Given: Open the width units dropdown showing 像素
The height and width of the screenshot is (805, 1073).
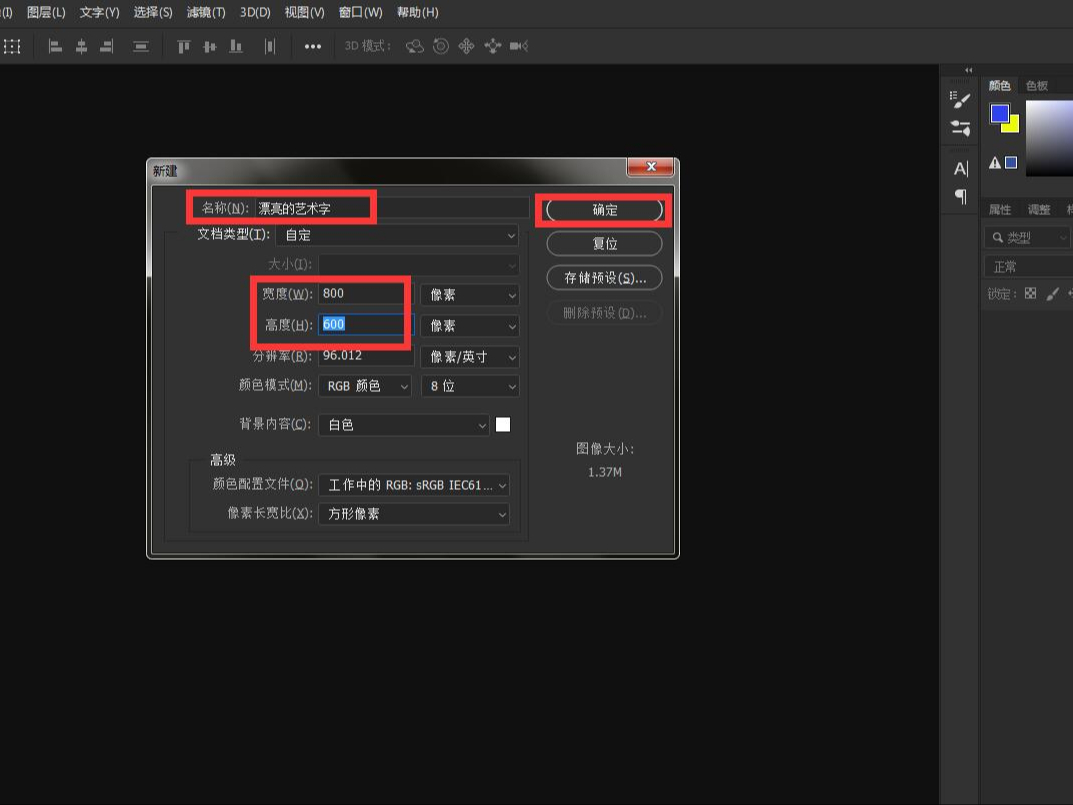Looking at the screenshot, I should (x=469, y=294).
